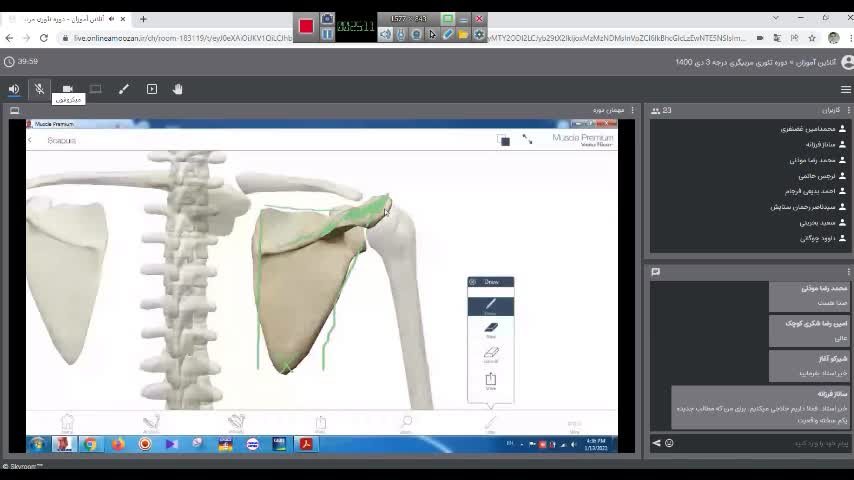Take a screenshot with recorder camera icon
The image size is (854, 480).
coord(327,18)
